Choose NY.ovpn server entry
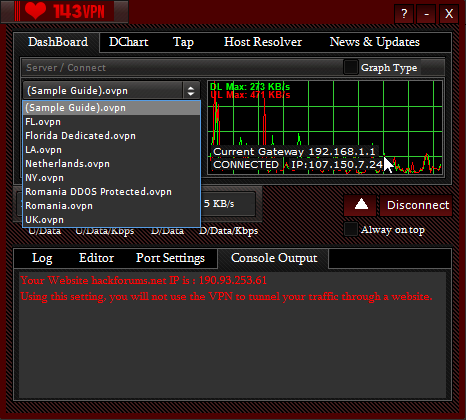Screen dimensions: 466x420 tap(111, 178)
